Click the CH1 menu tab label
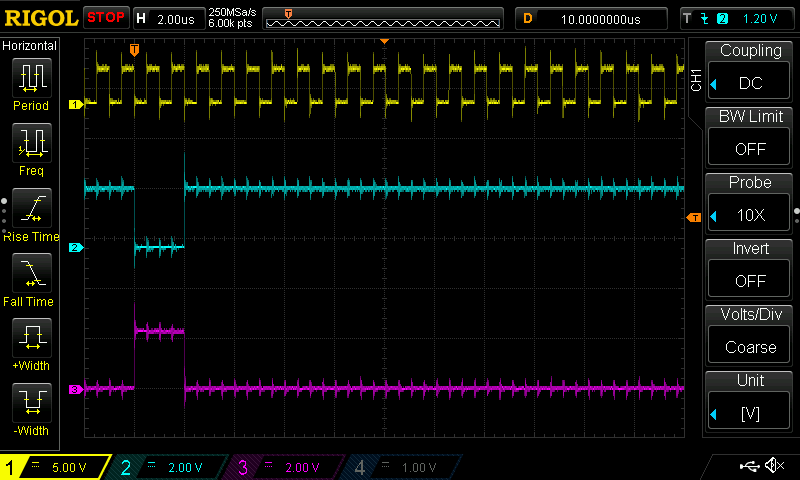Viewport: 800px width, 480px height. point(696,80)
